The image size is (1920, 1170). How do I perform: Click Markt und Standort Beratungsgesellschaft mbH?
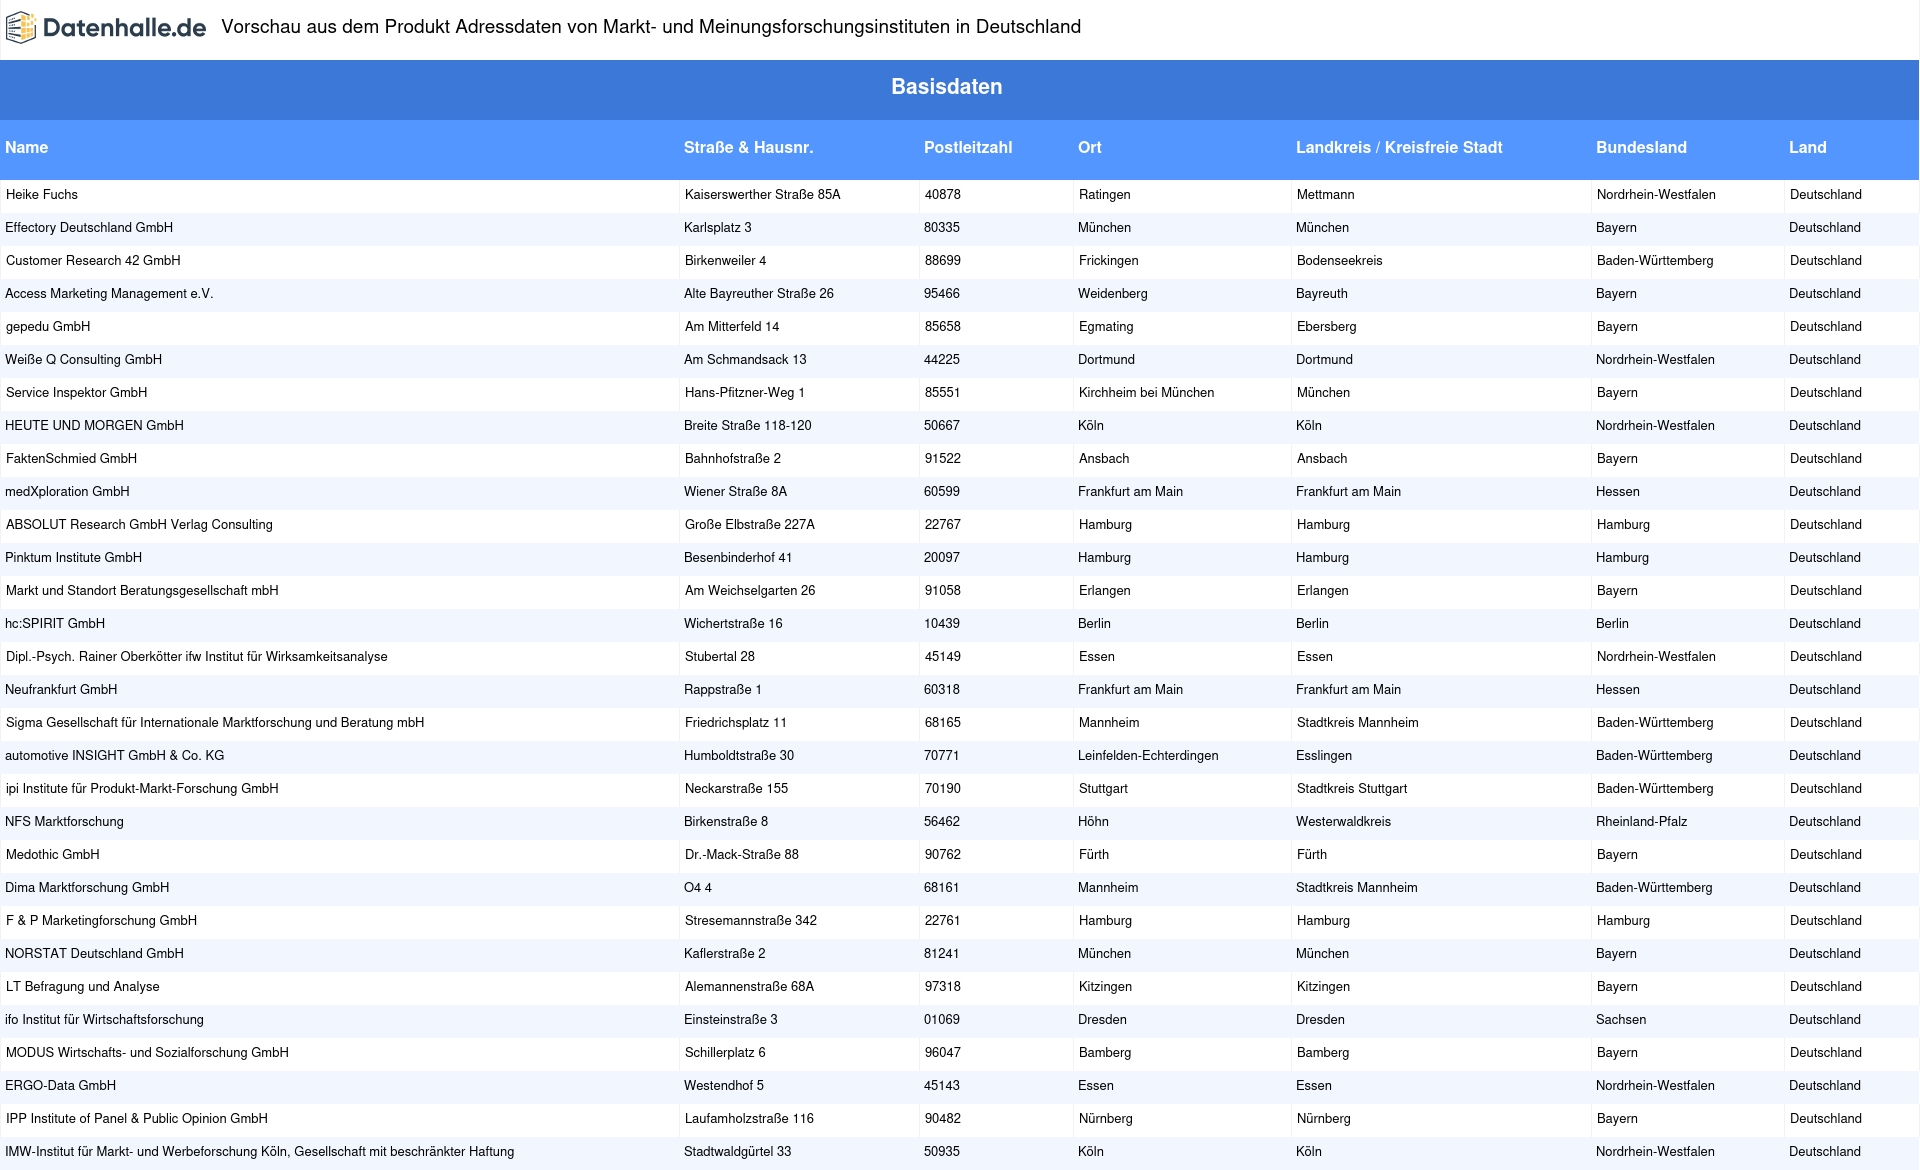(142, 590)
